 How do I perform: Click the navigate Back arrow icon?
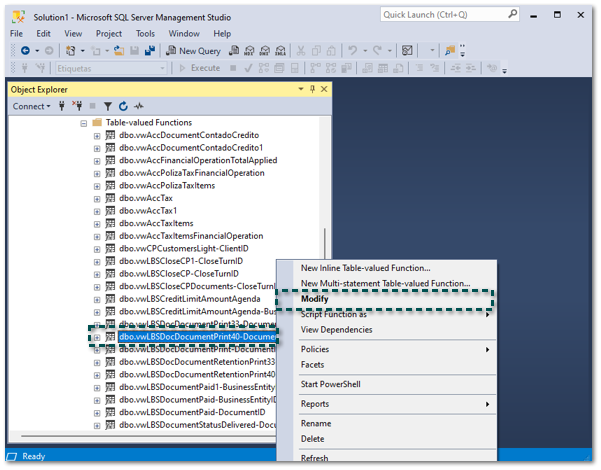25,51
